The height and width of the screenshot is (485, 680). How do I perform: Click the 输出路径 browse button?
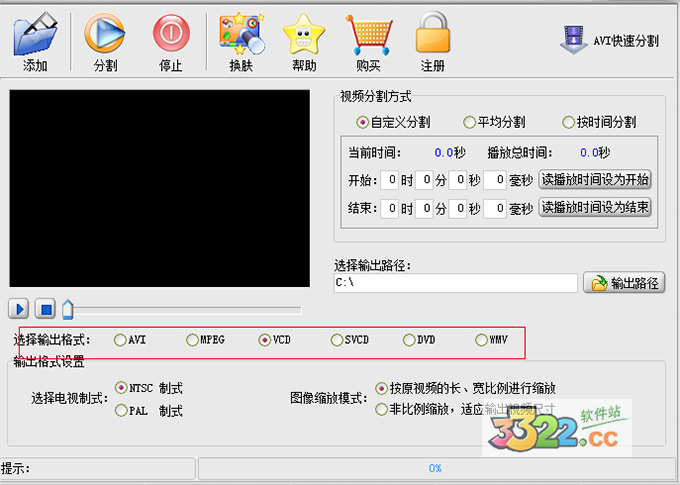(x=624, y=283)
